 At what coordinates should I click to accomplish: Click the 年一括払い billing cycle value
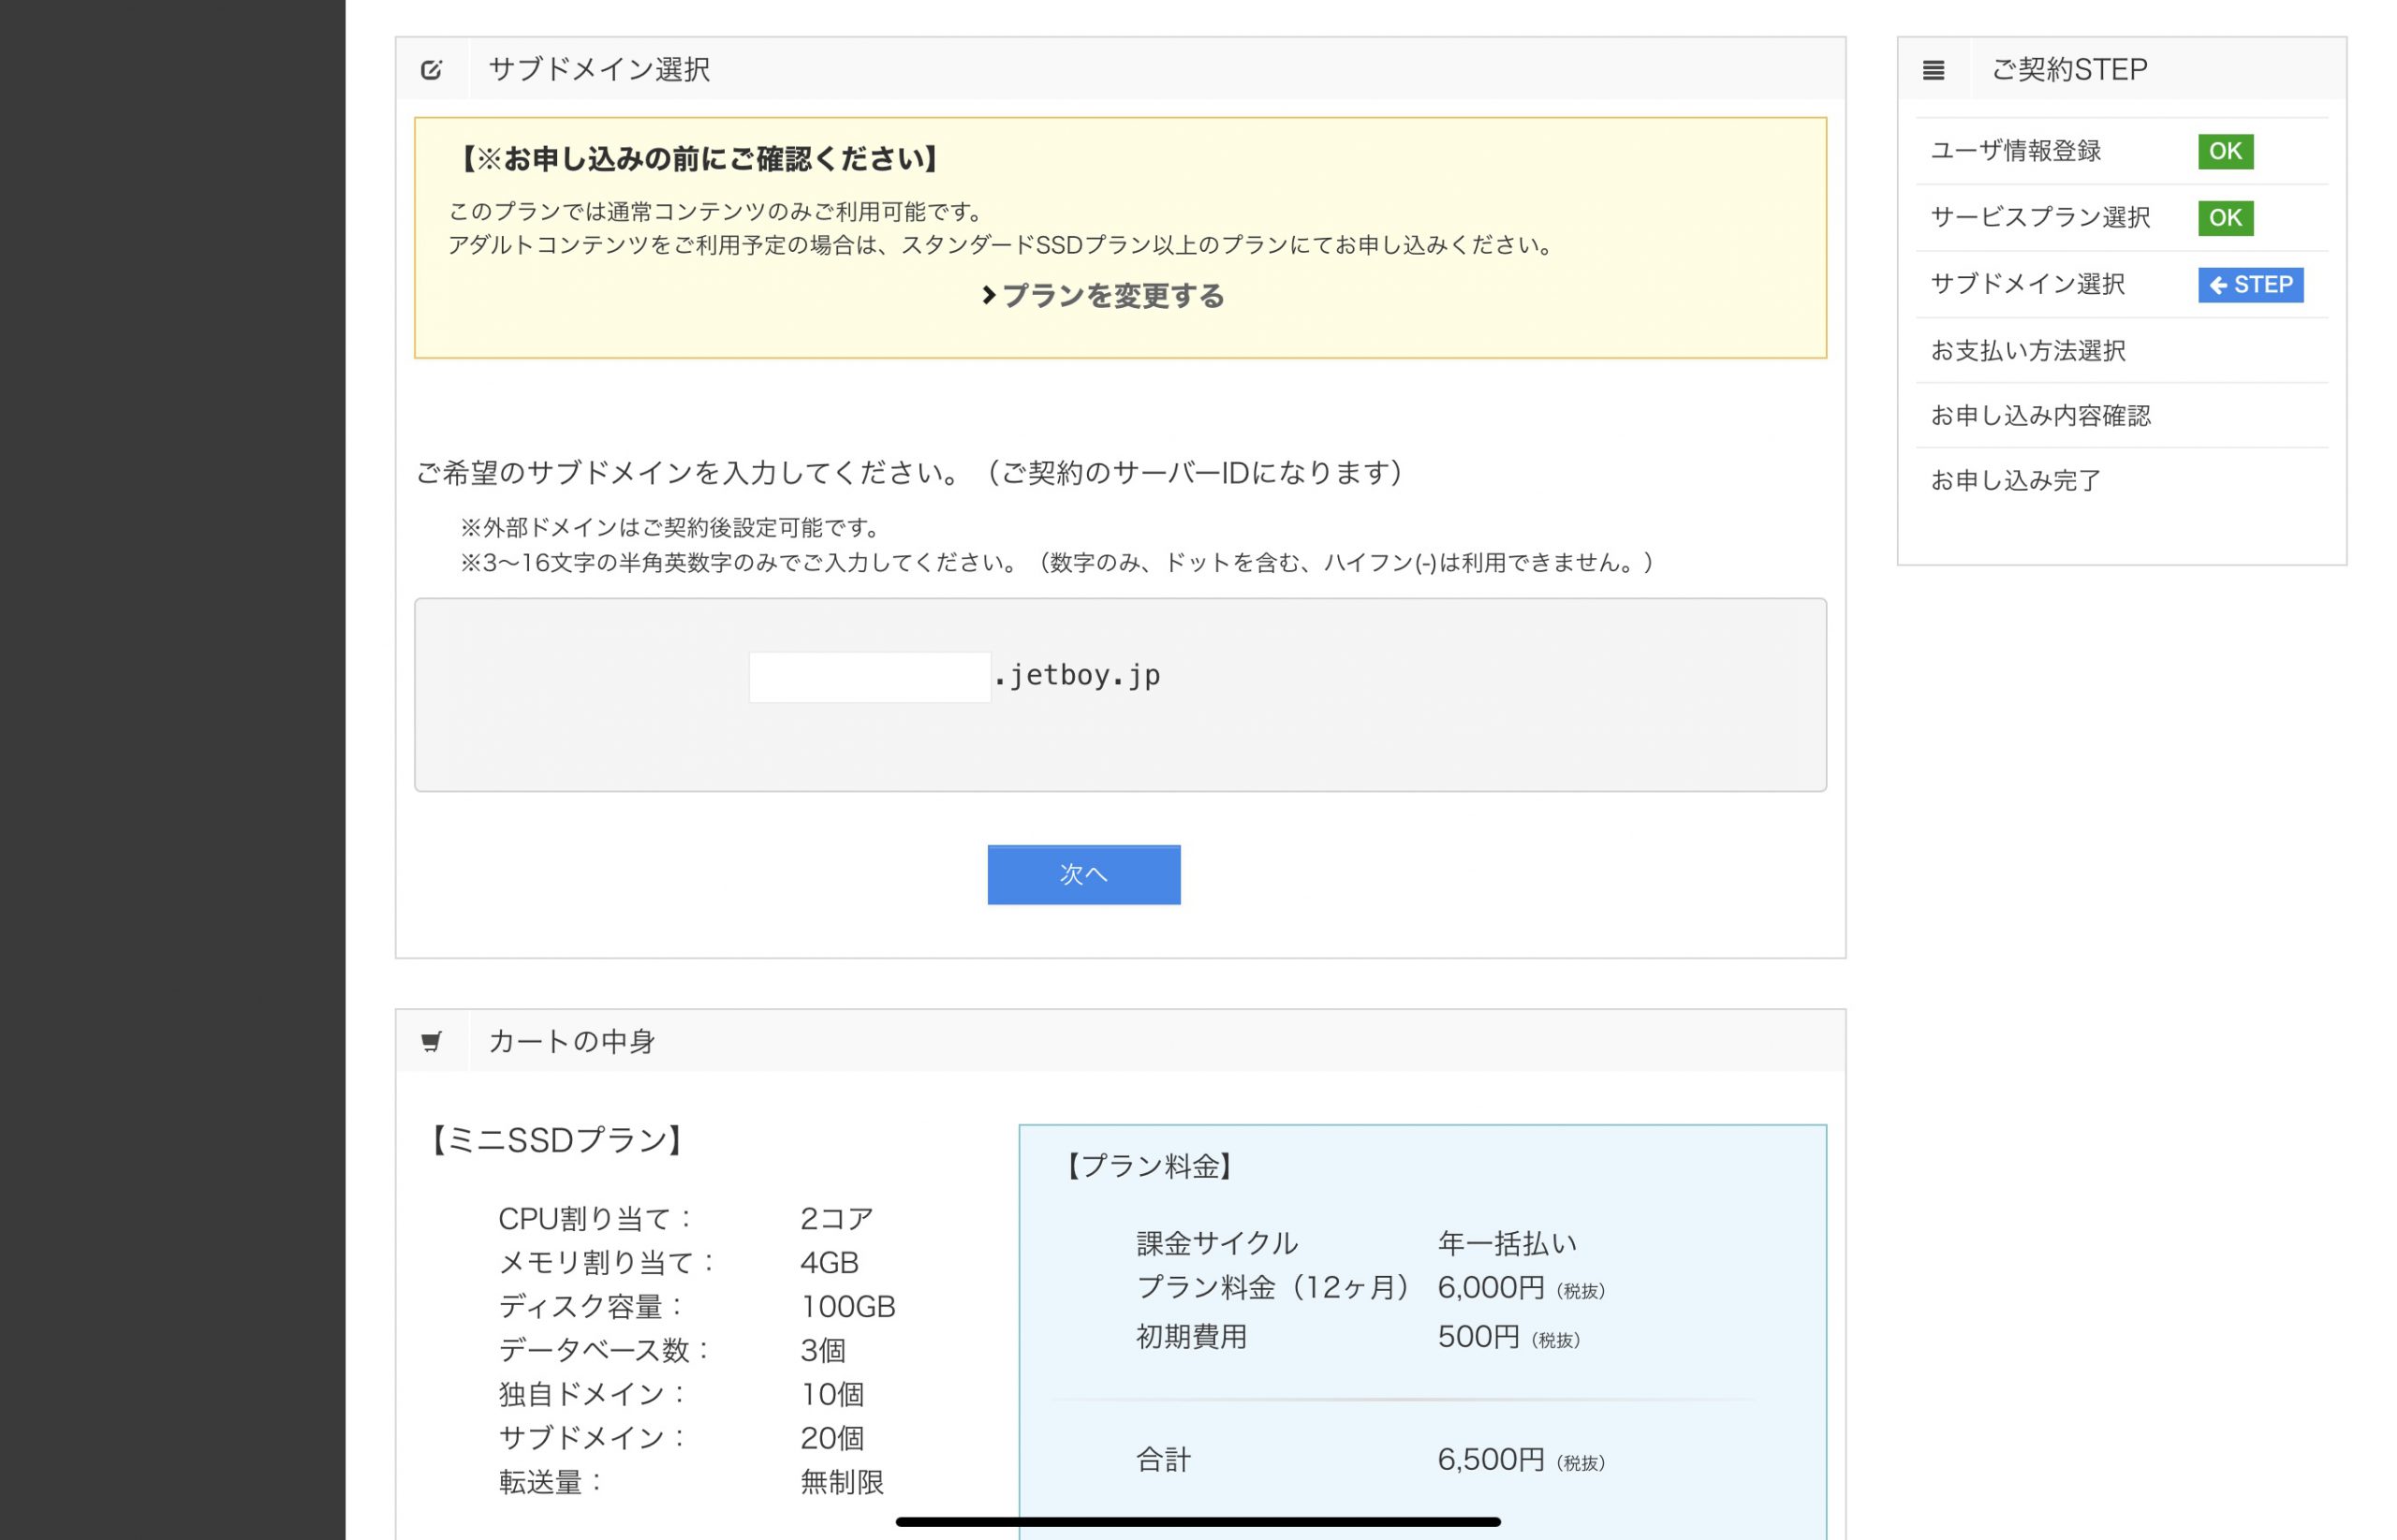[x=1507, y=1244]
